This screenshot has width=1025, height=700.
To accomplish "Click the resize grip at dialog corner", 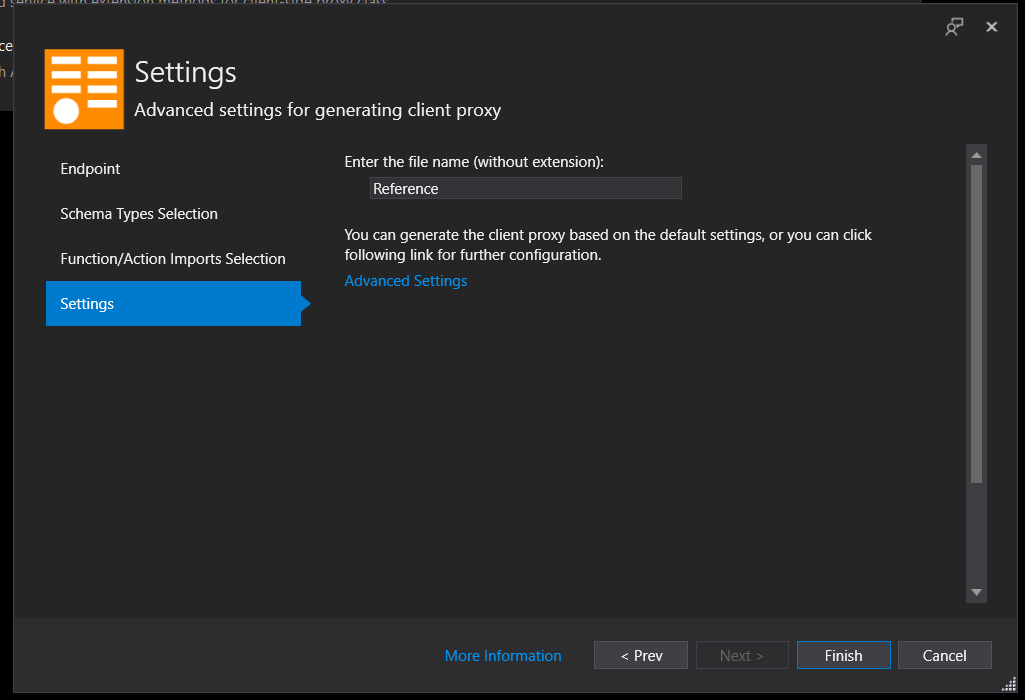I will (1009, 684).
